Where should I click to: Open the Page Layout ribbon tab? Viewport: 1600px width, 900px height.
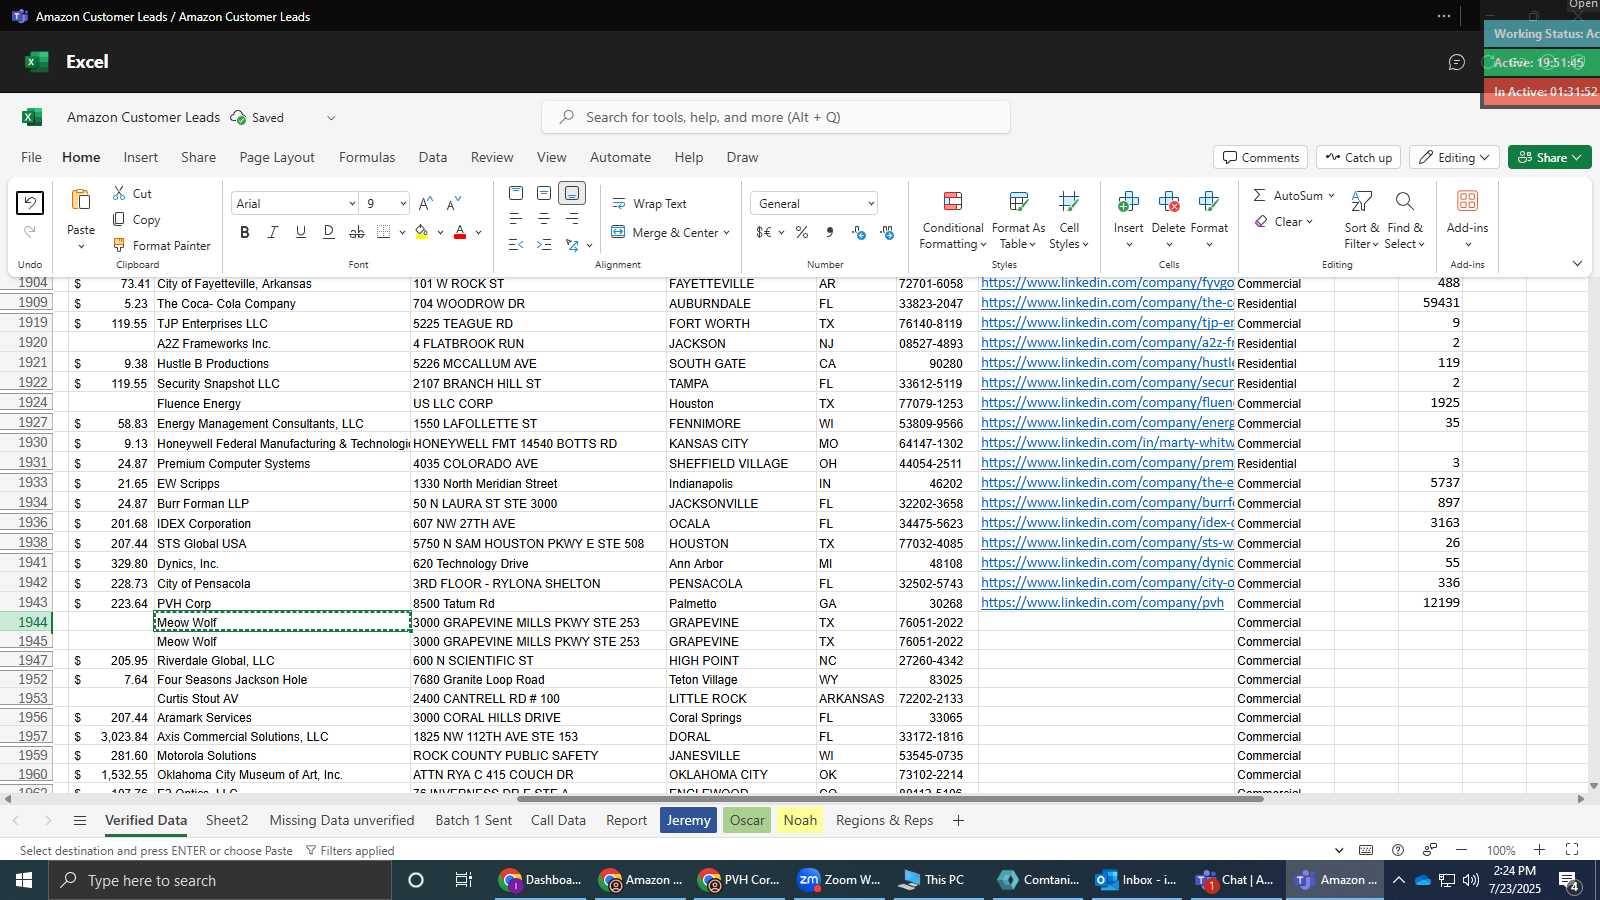(x=277, y=157)
